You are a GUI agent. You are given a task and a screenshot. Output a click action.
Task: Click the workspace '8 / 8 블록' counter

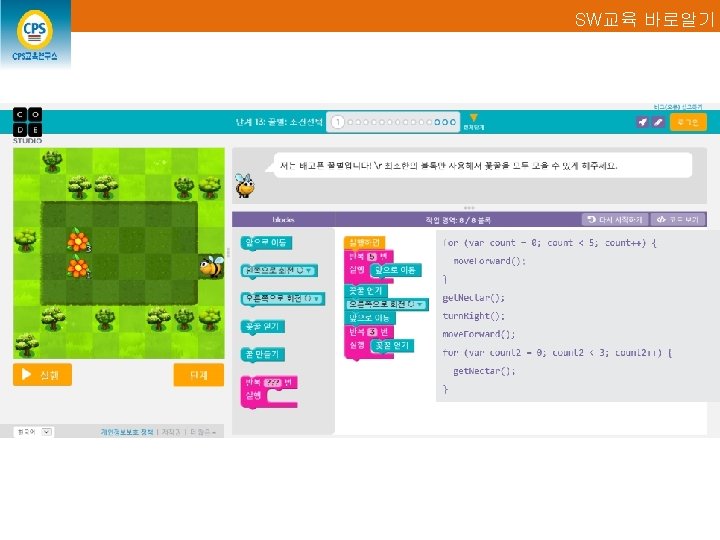coord(458,220)
